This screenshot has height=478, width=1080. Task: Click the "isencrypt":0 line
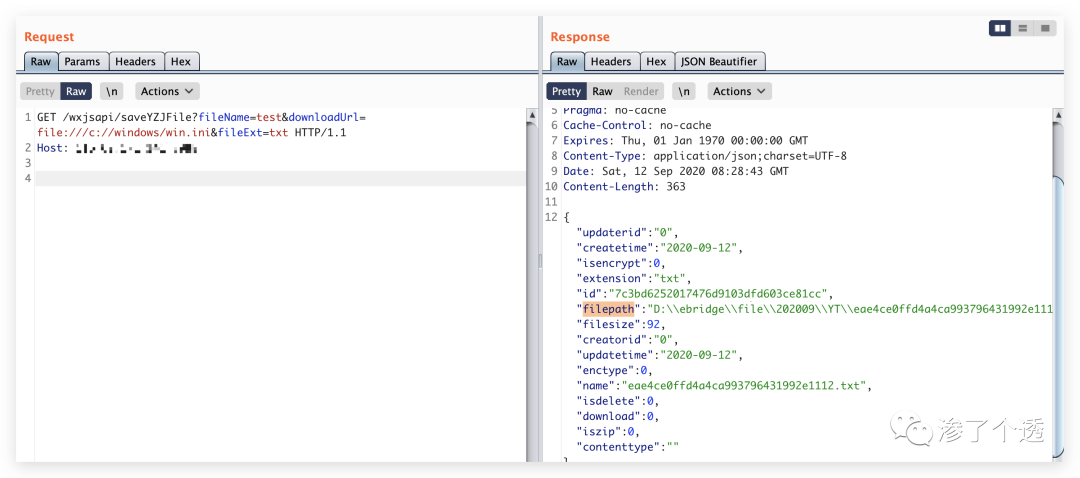[x=622, y=263]
